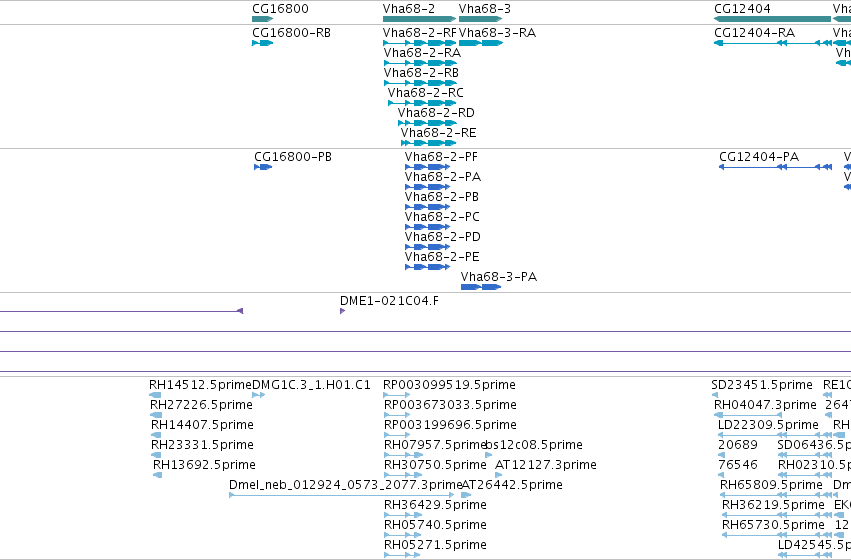Select the Vha68-3 gene label
This screenshot has width=851, height=560.
coord(485,9)
